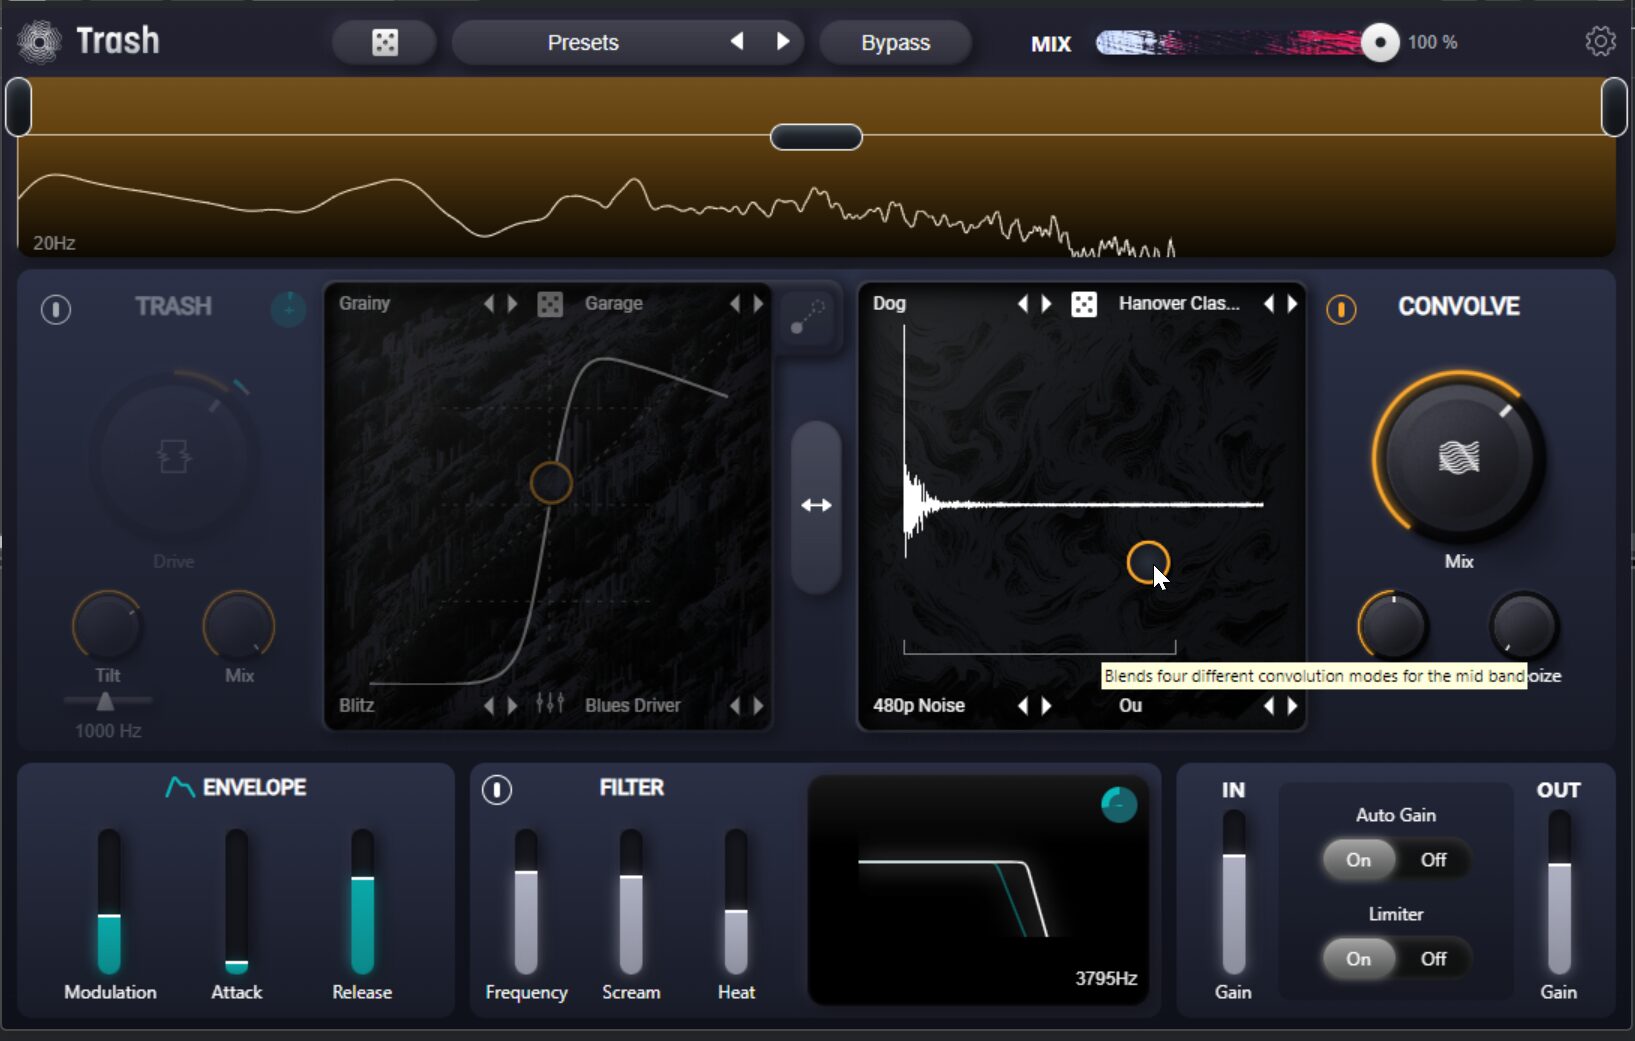Toggle the Convolve module power button
Viewport: 1635px width, 1041px height.
pos(1341,309)
